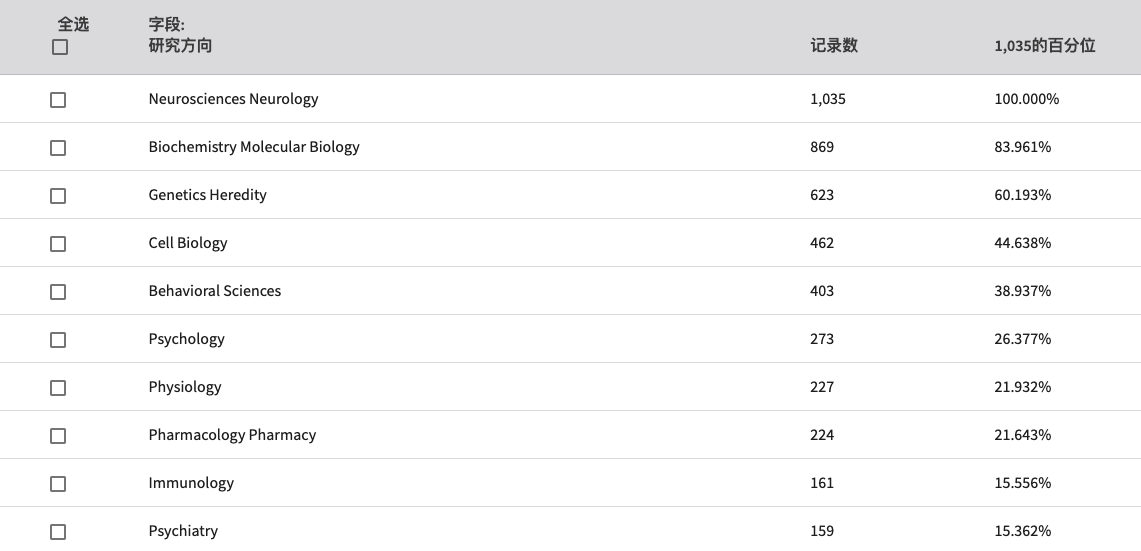Click the 869 record count
1141x551 pixels.
pyautogui.click(x=822, y=147)
